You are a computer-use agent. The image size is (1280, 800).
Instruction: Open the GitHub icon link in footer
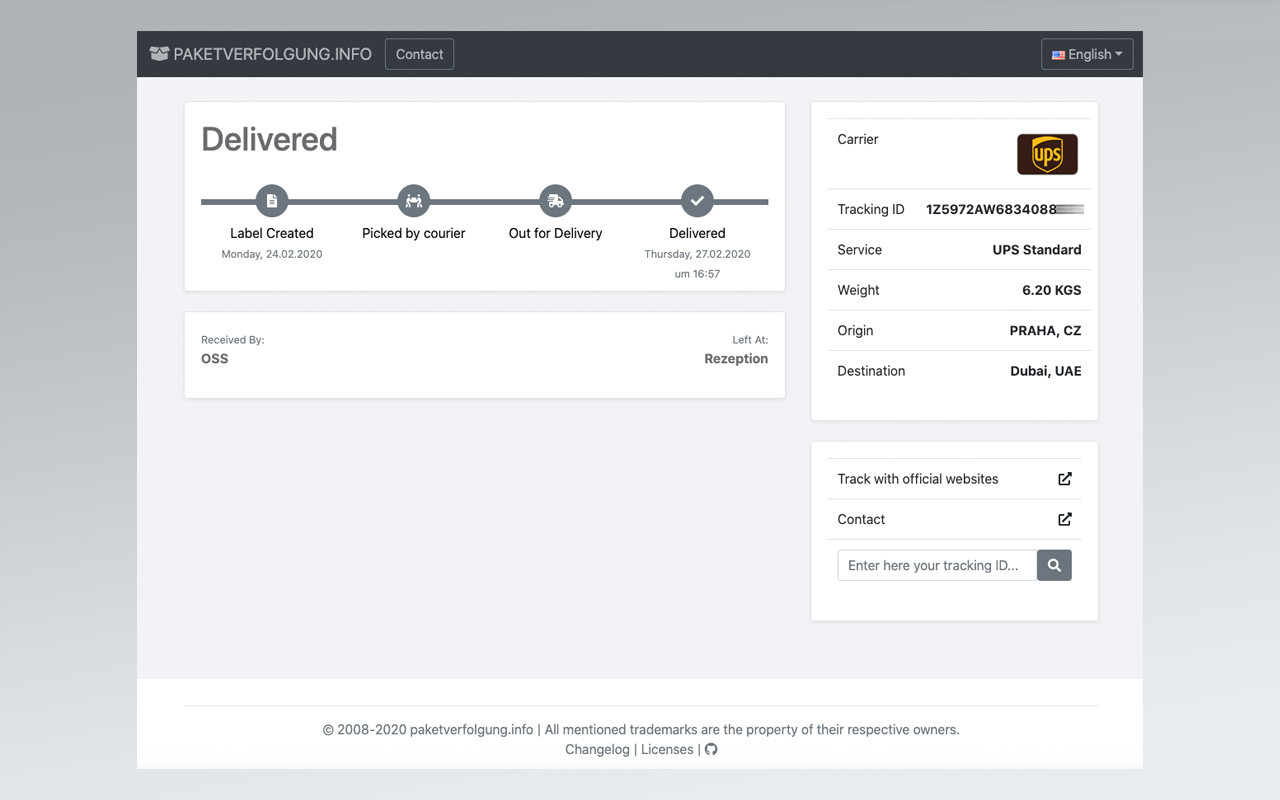point(711,749)
